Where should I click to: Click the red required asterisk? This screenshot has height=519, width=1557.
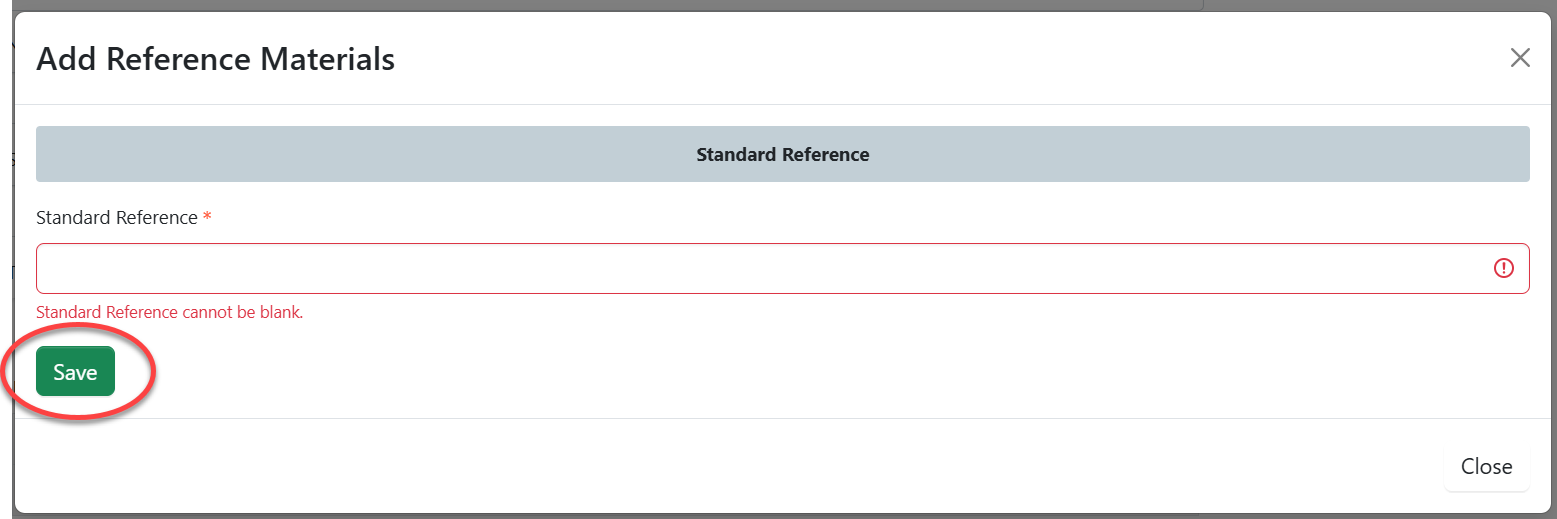click(x=207, y=218)
